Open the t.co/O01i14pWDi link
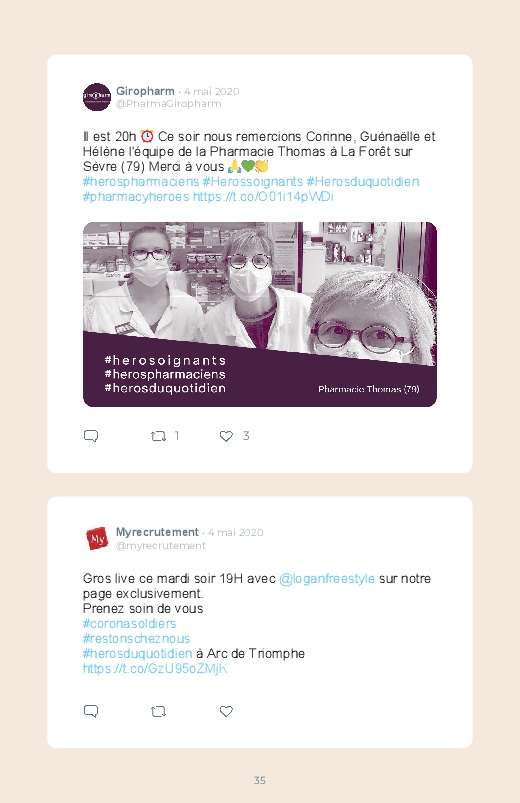The image size is (520, 803). click(263, 197)
